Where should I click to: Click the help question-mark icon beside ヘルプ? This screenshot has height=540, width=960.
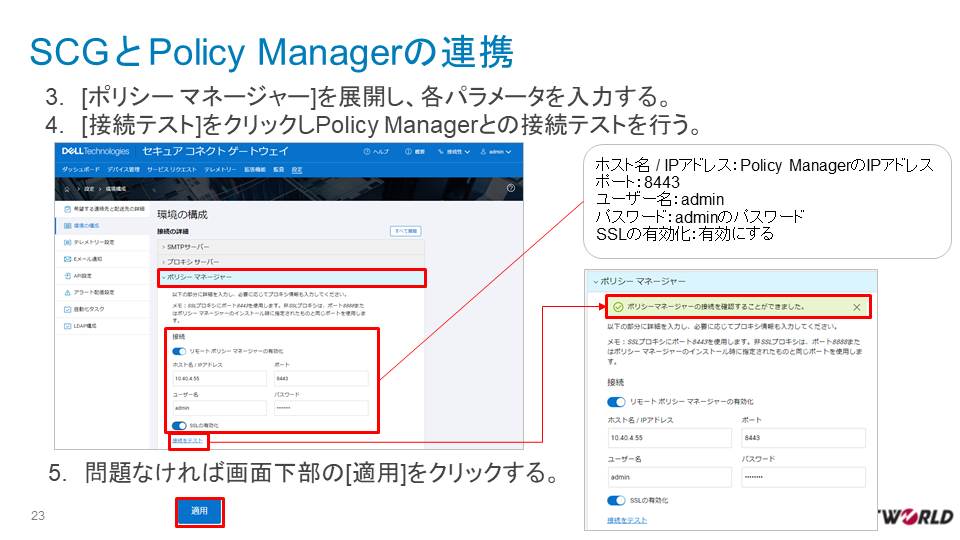(367, 151)
